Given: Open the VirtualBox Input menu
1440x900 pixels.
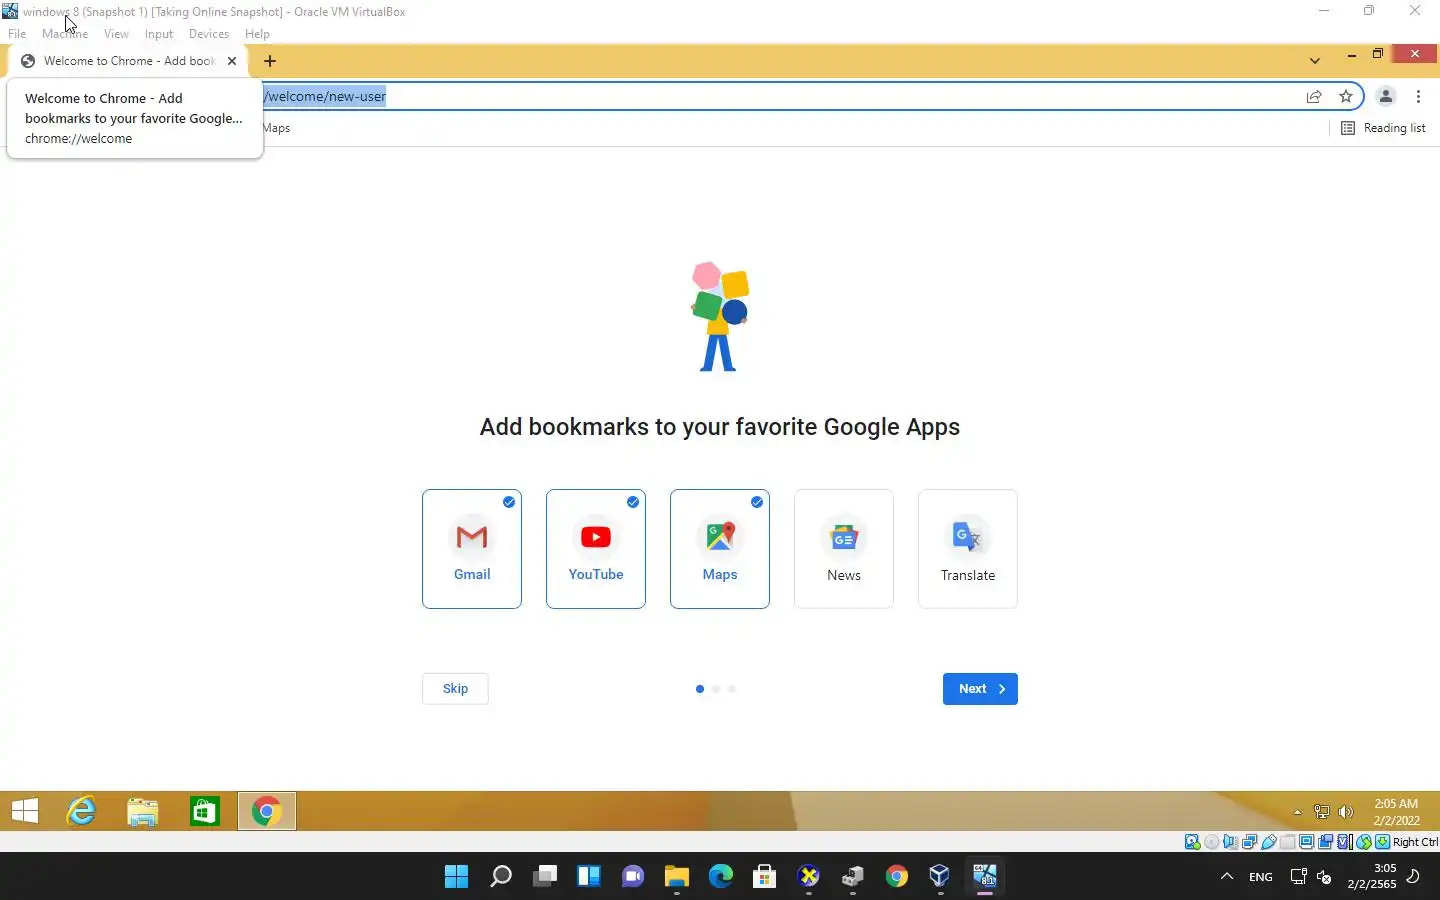Looking at the screenshot, I should pos(159,34).
